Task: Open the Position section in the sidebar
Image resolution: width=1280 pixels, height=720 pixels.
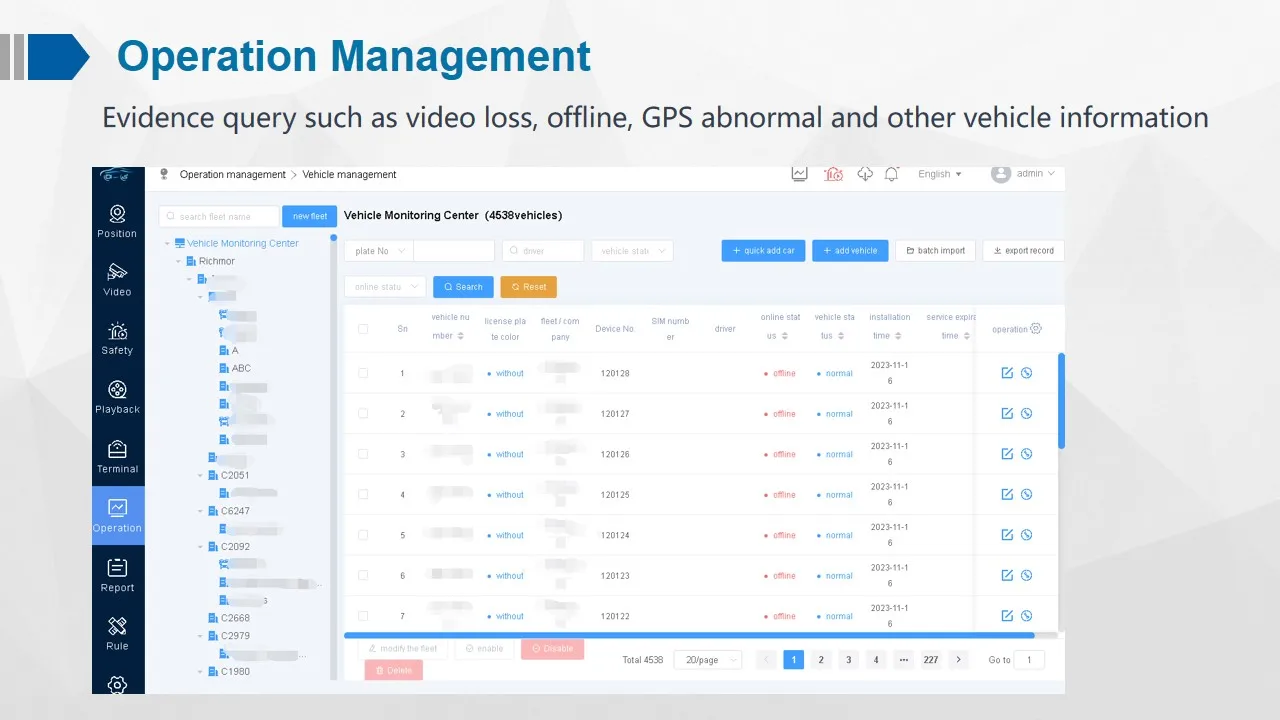Action: point(117,221)
